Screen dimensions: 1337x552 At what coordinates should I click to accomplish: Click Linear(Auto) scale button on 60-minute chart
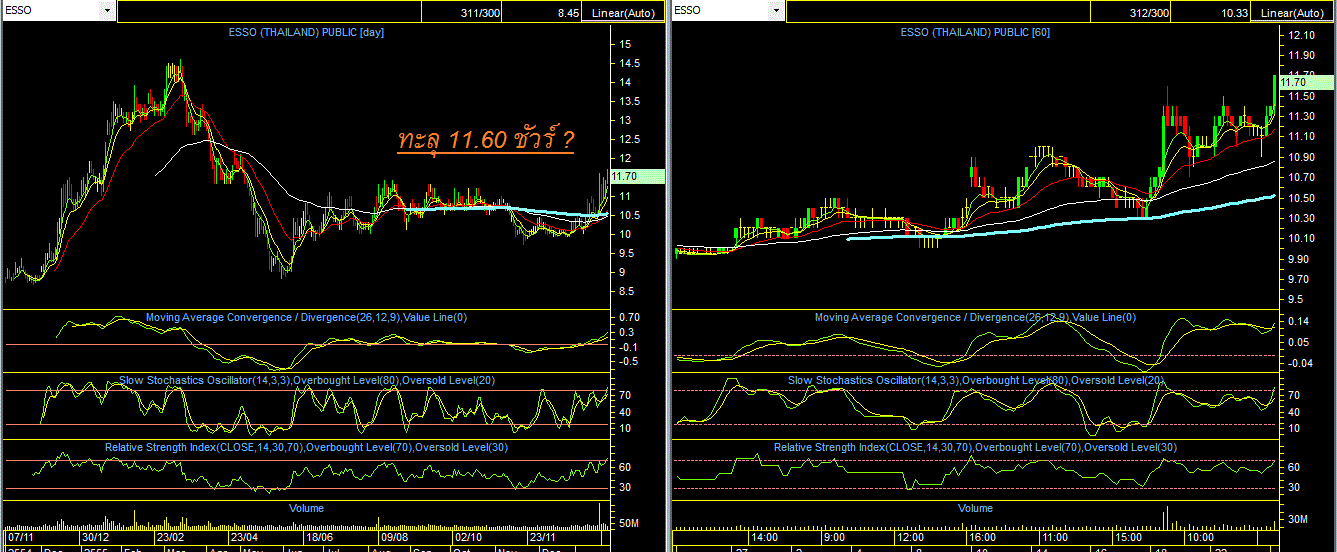coord(1292,12)
